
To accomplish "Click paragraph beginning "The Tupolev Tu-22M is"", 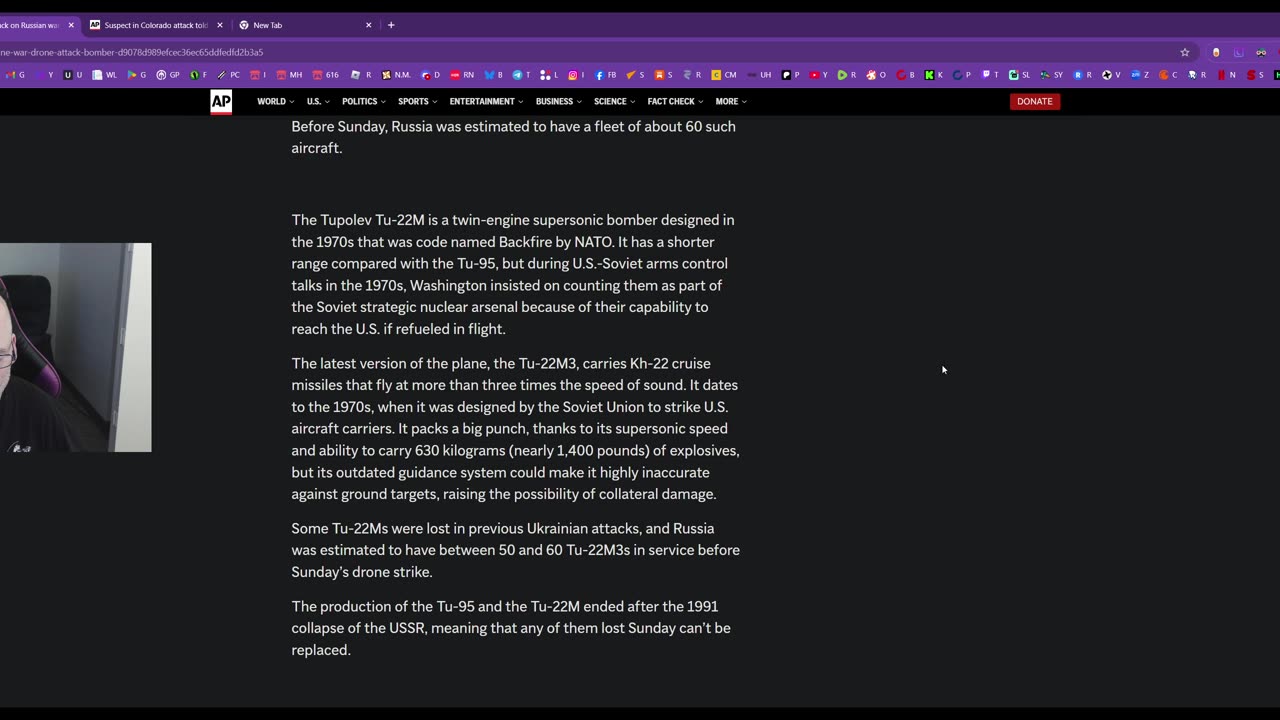I will (513, 274).
